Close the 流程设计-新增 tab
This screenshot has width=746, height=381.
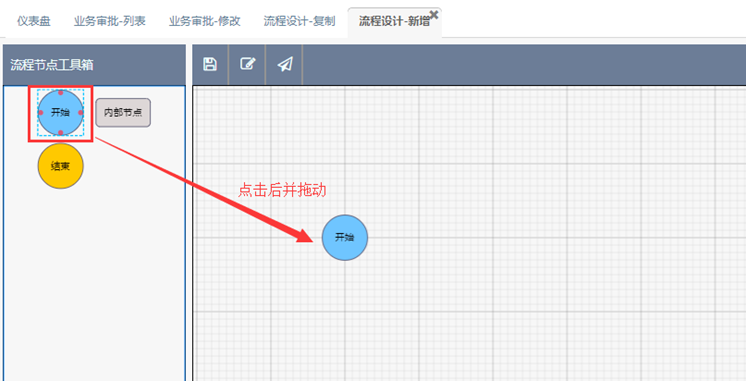(x=433, y=14)
